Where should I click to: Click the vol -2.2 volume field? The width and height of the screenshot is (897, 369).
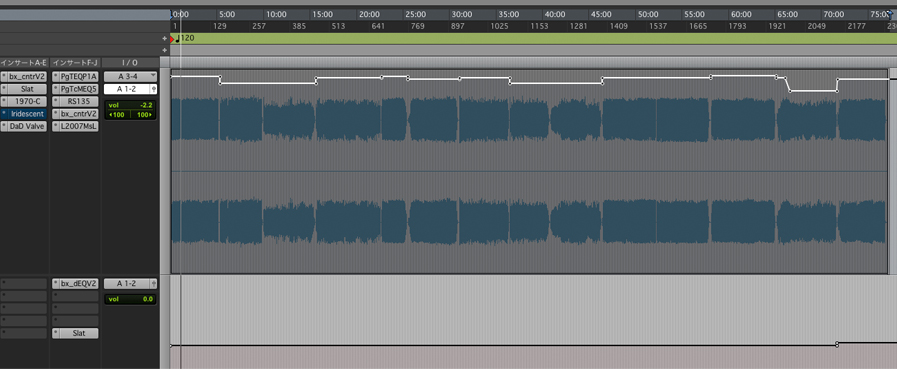tap(130, 105)
